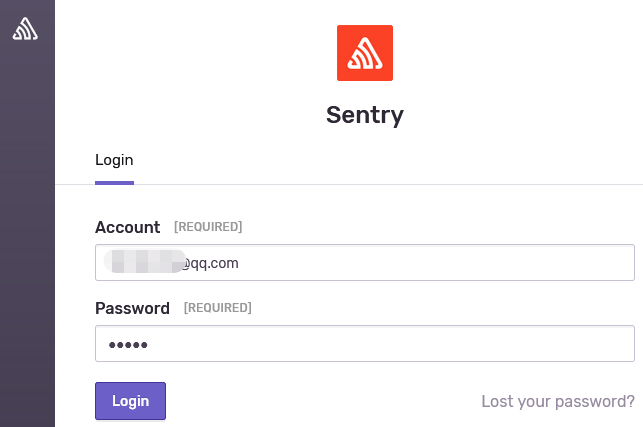Place cursor after @qq.com text
The width and height of the screenshot is (643, 427).
[x=240, y=263]
